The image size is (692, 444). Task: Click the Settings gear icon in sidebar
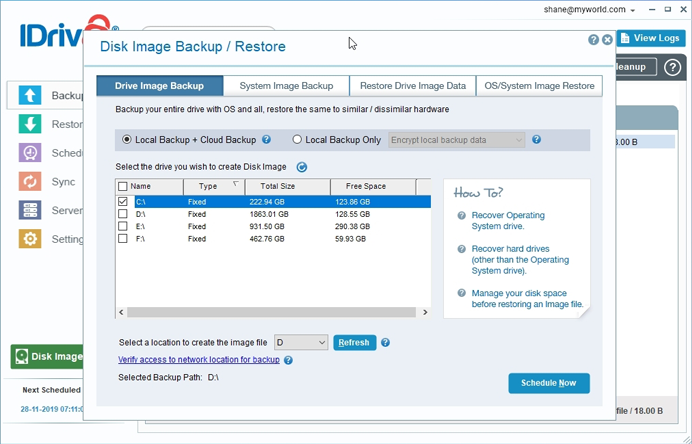(30, 239)
